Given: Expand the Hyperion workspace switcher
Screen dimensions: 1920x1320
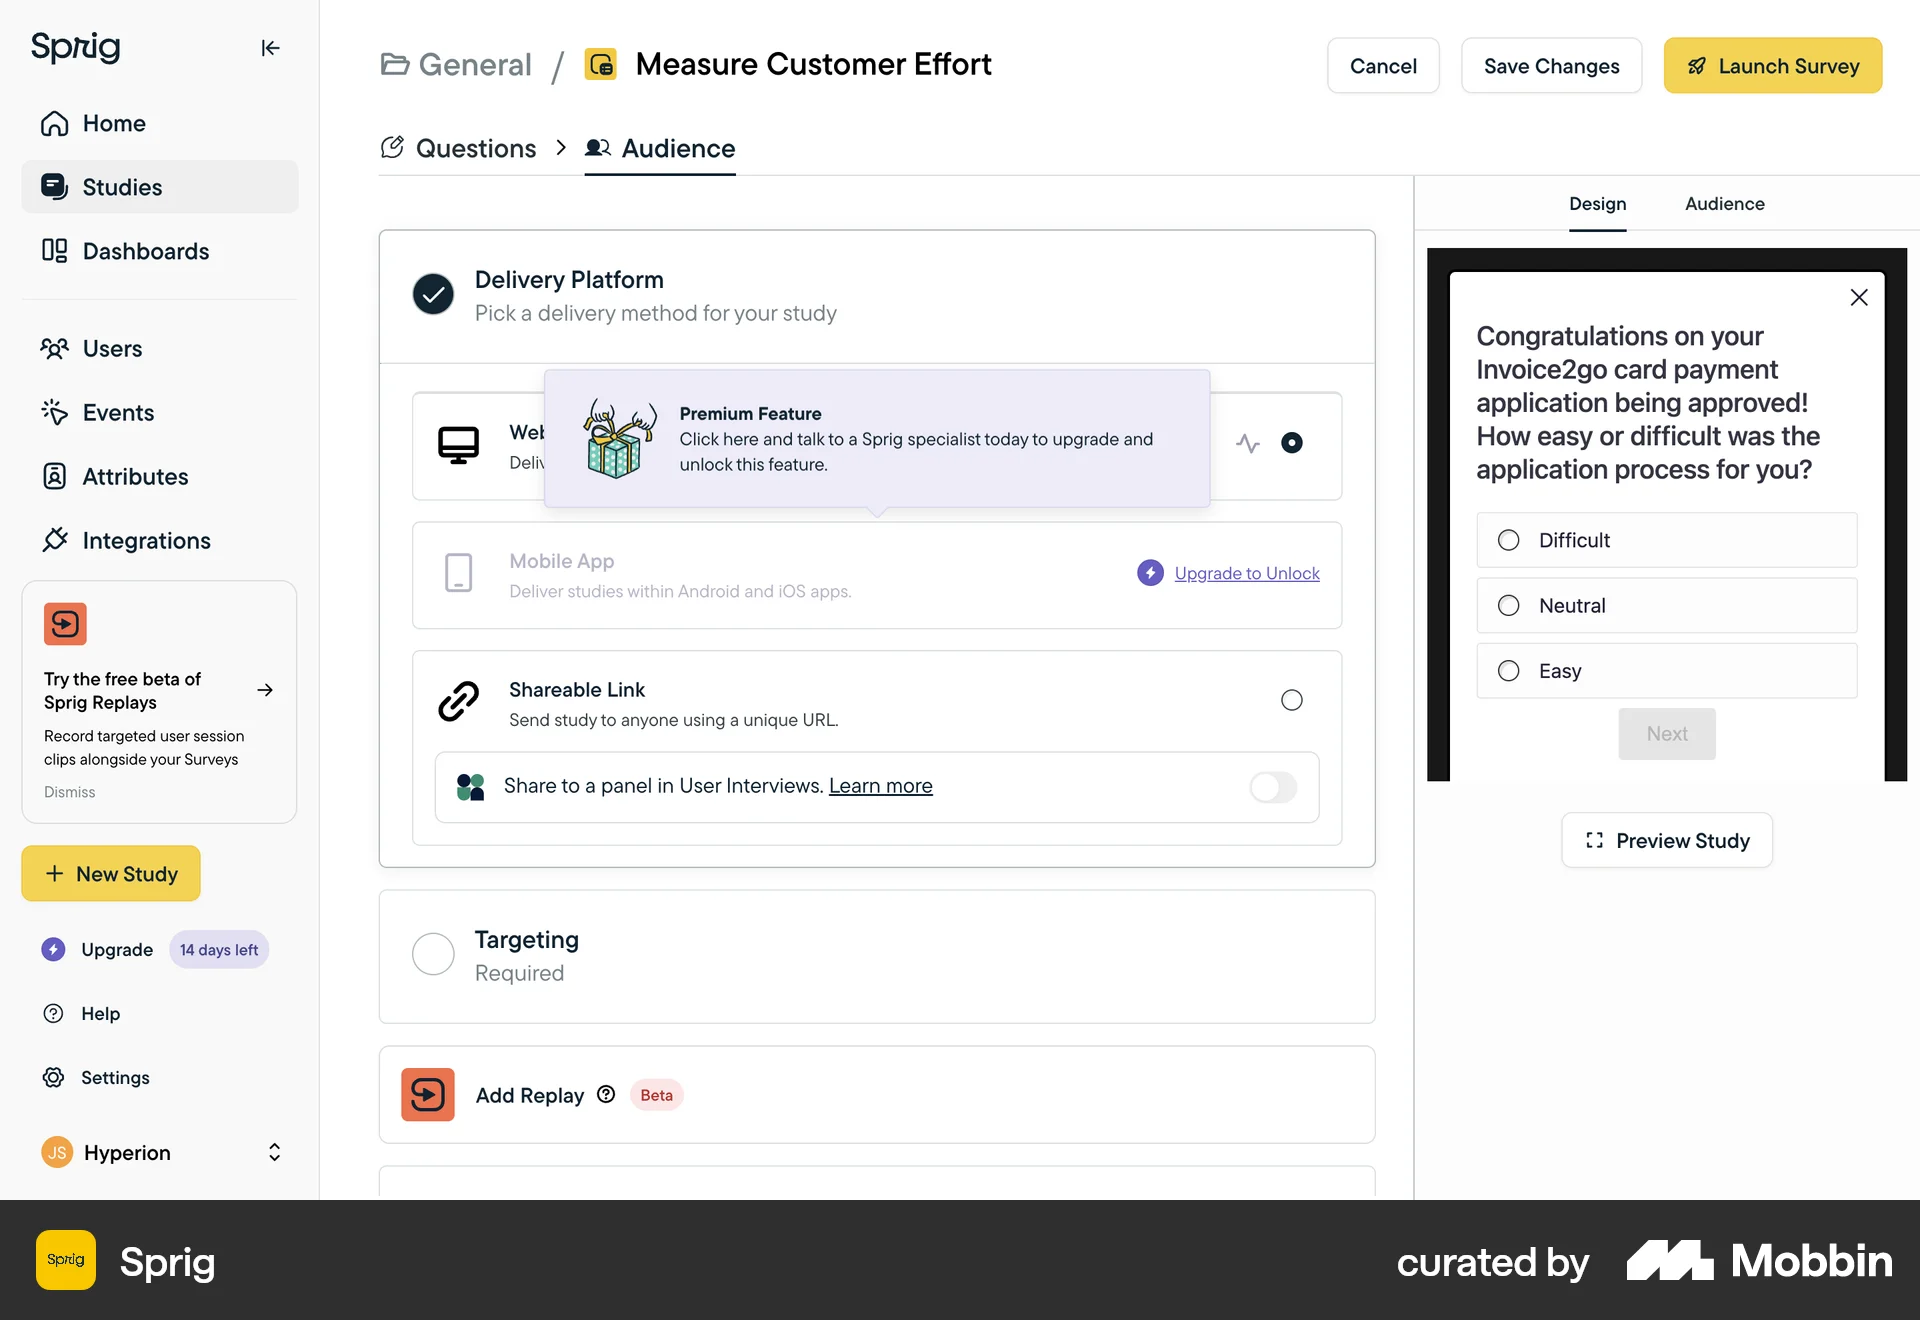Looking at the screenshot, I should tap(274, 1152).
